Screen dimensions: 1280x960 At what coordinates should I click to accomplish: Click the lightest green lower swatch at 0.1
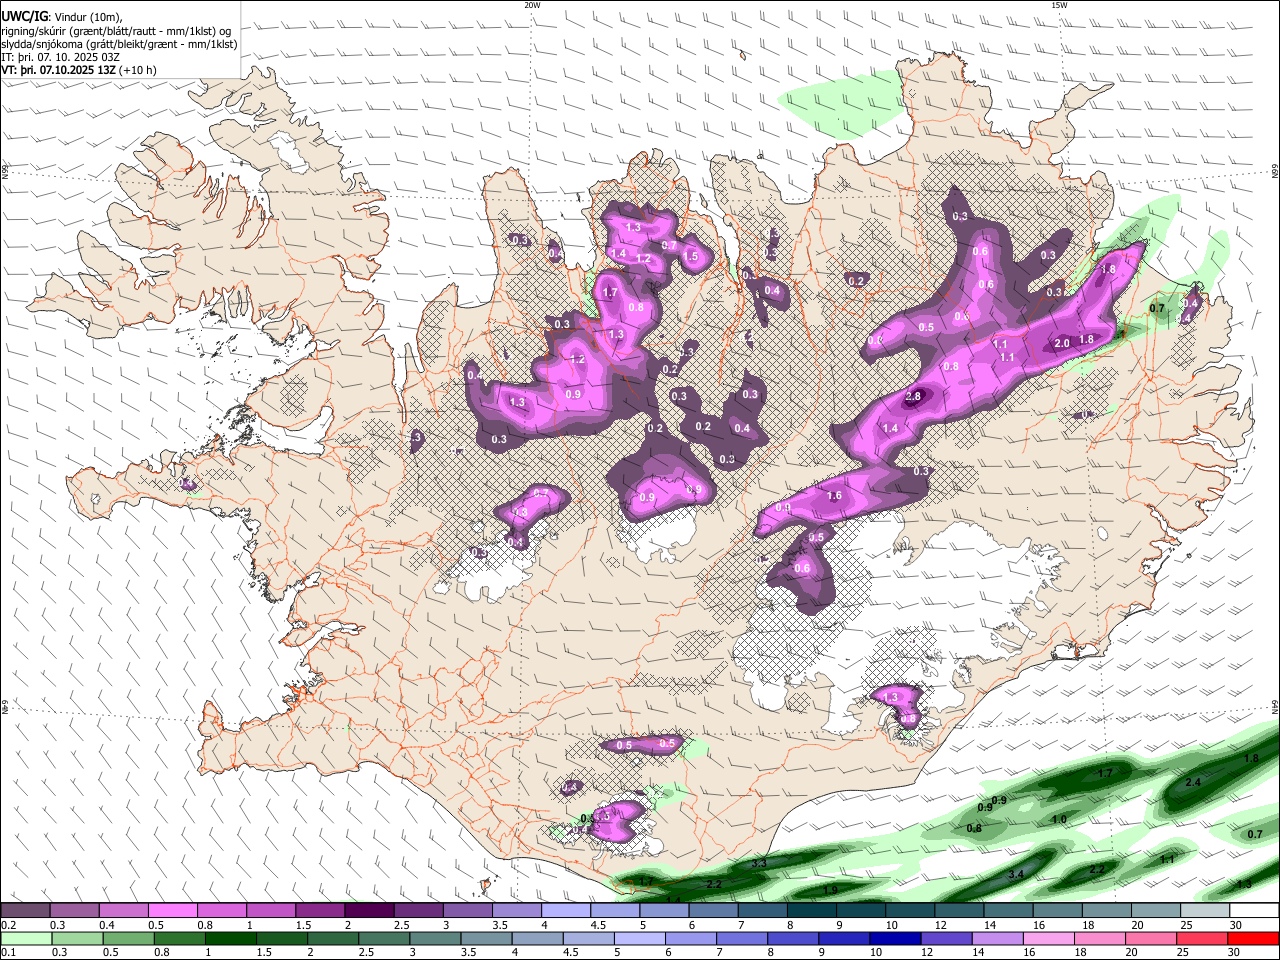pos(26,938)
